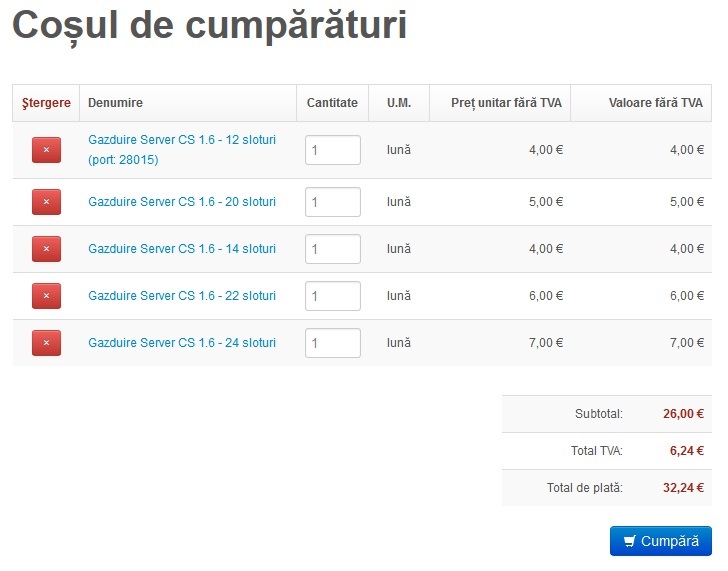Click the lună unit in 24 sloturi row
This screenshot has height=571, width=728.
coord(399,343)
